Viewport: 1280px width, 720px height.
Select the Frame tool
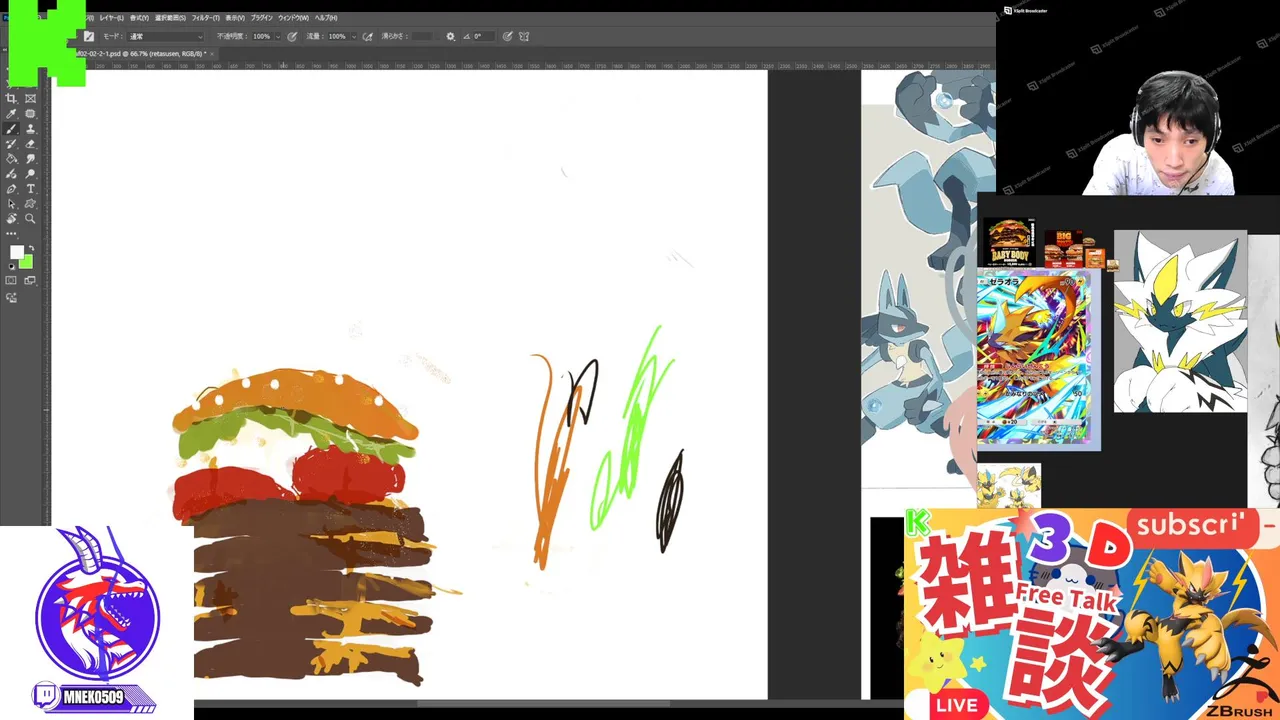click(x=30, y=98)
